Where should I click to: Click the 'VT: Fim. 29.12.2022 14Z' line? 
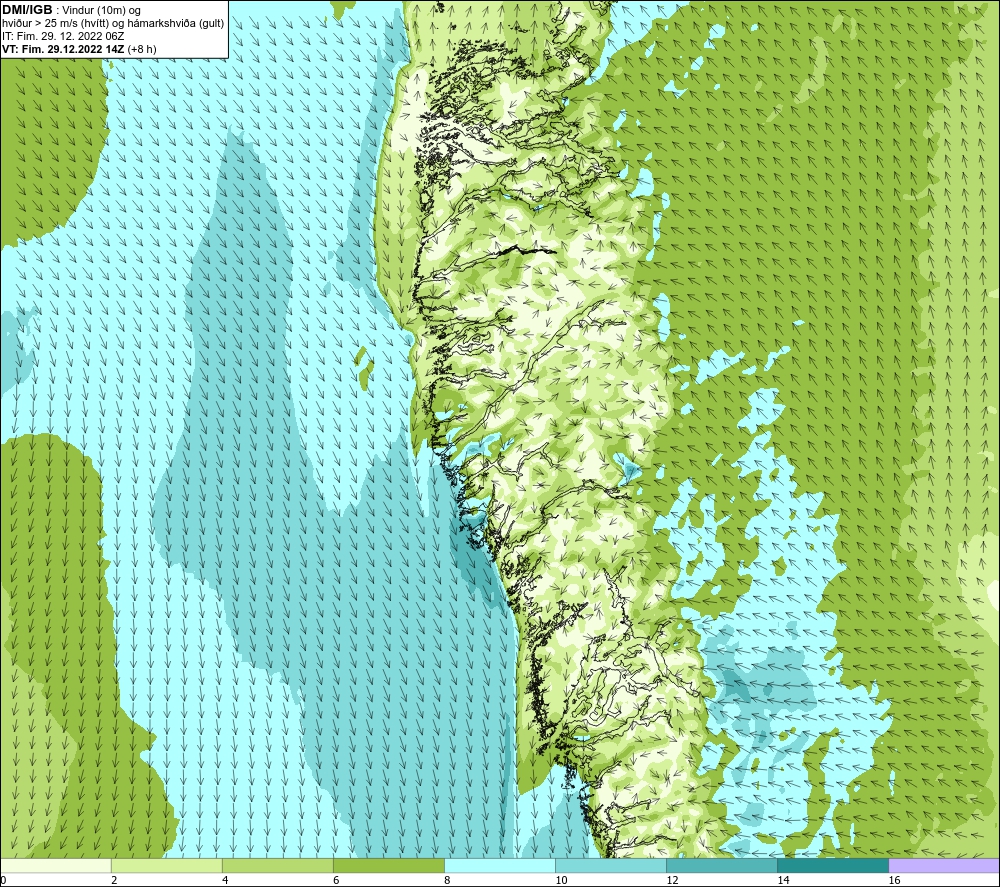click(63, 49)
